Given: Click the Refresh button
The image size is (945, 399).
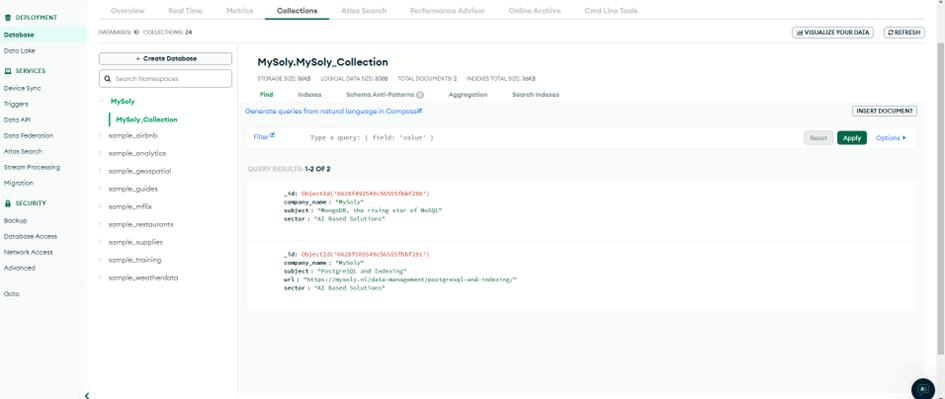Looking at the screenshot, I should 904,33.
